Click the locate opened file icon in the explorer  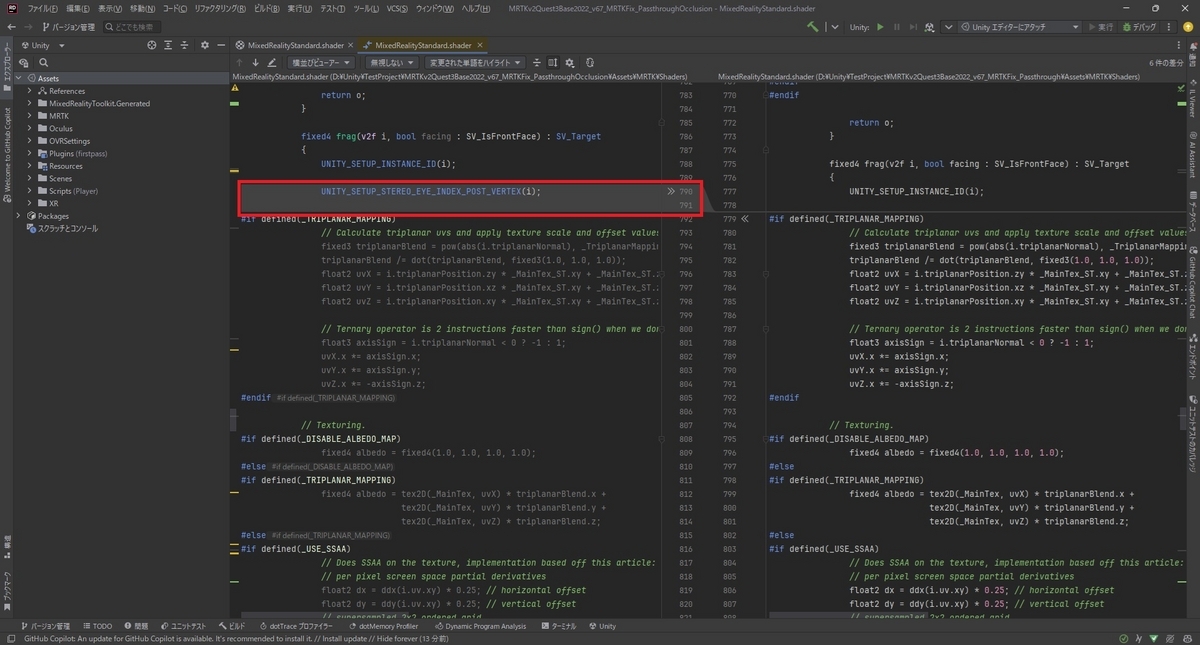pyautogui.click(x=152, y=45)
